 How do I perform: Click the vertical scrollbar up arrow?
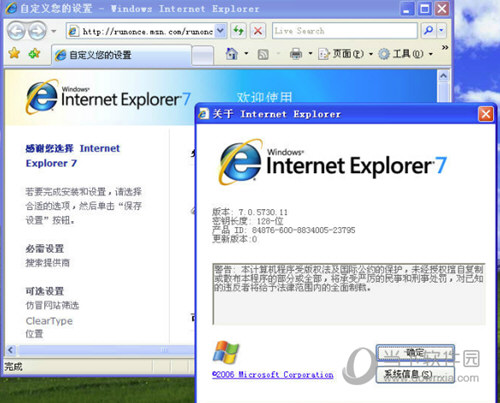[x=443, y=76]
